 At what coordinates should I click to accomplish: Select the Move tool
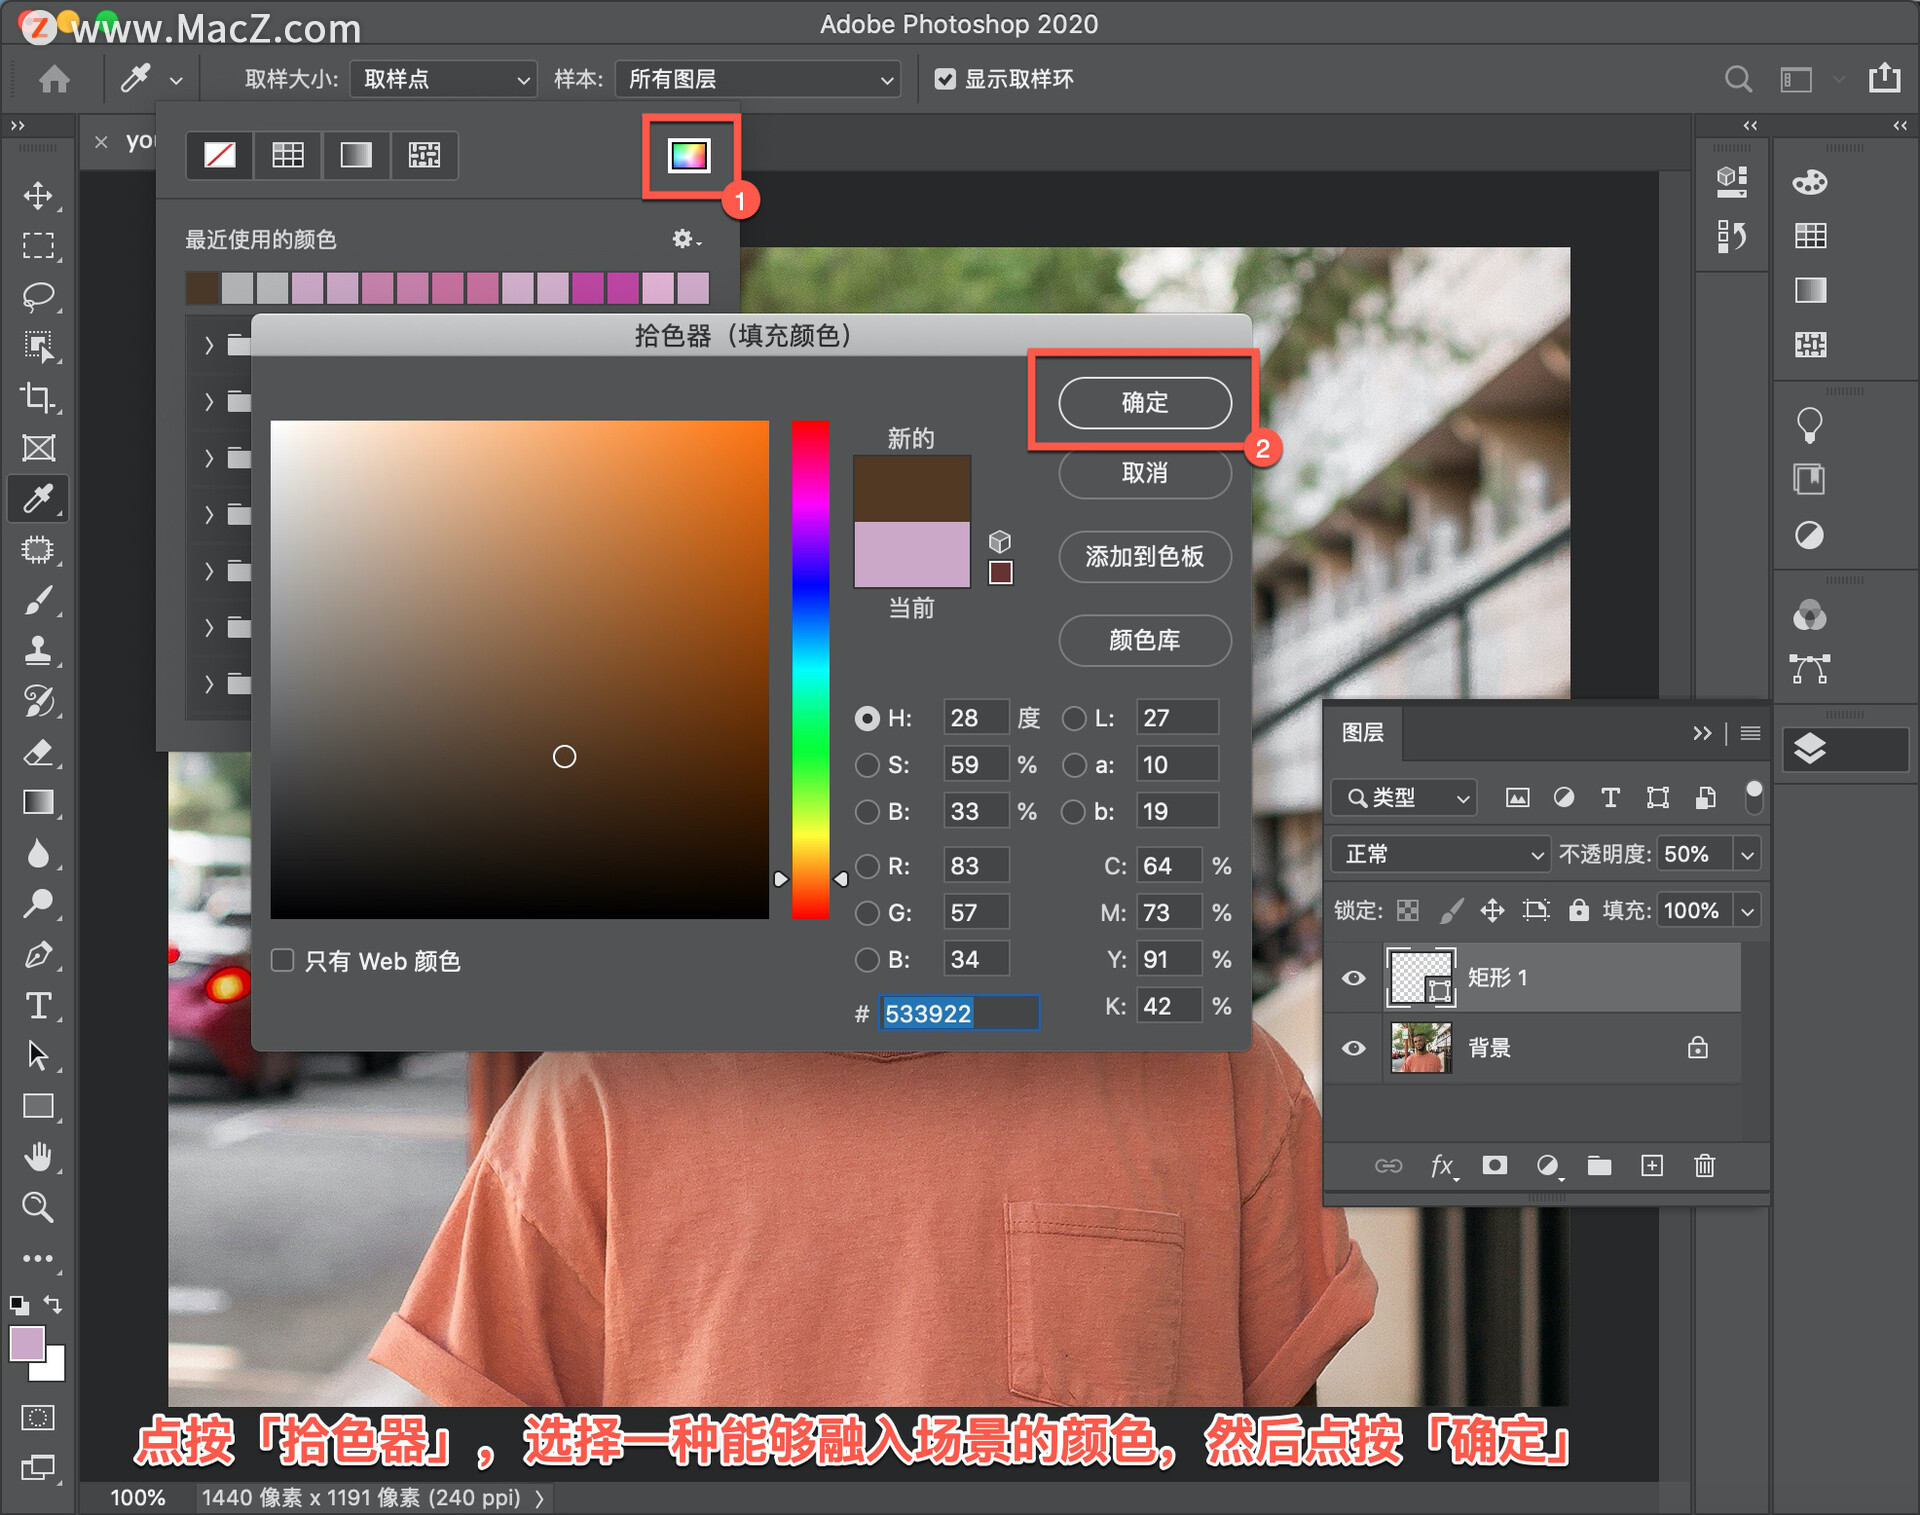38,195
